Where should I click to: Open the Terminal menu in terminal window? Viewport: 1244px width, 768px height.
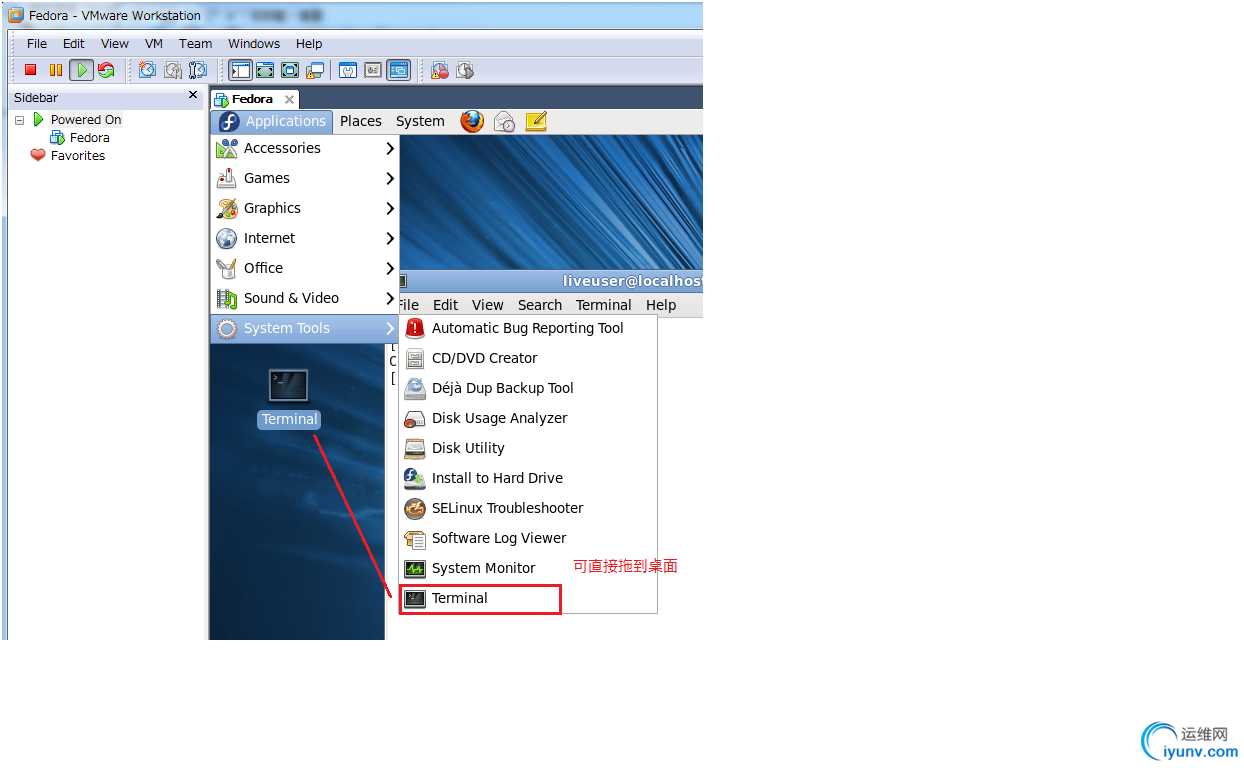pos(604,305)
